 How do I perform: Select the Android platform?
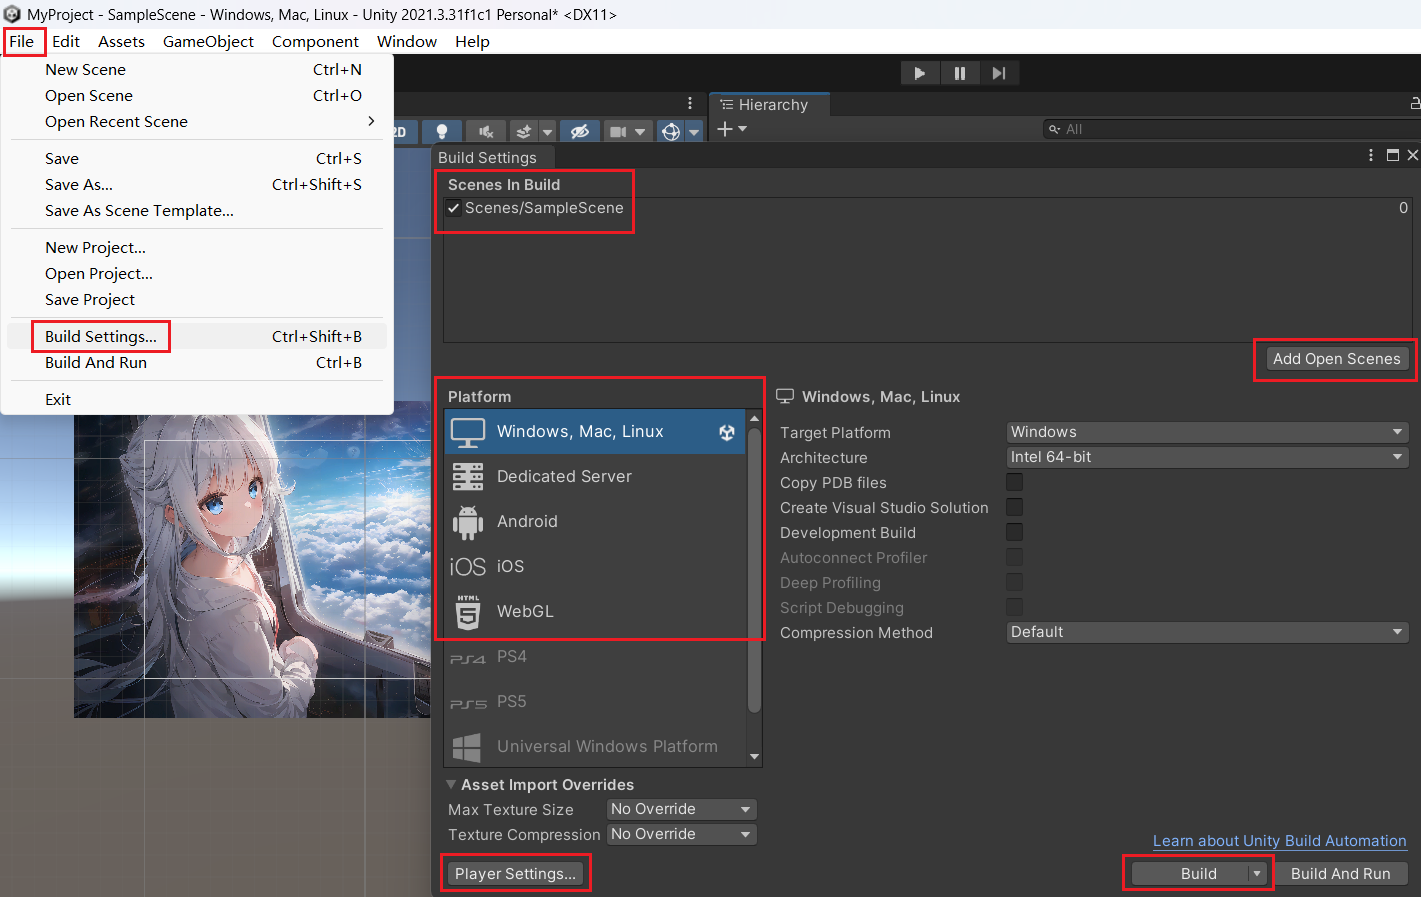pos(527,521)
